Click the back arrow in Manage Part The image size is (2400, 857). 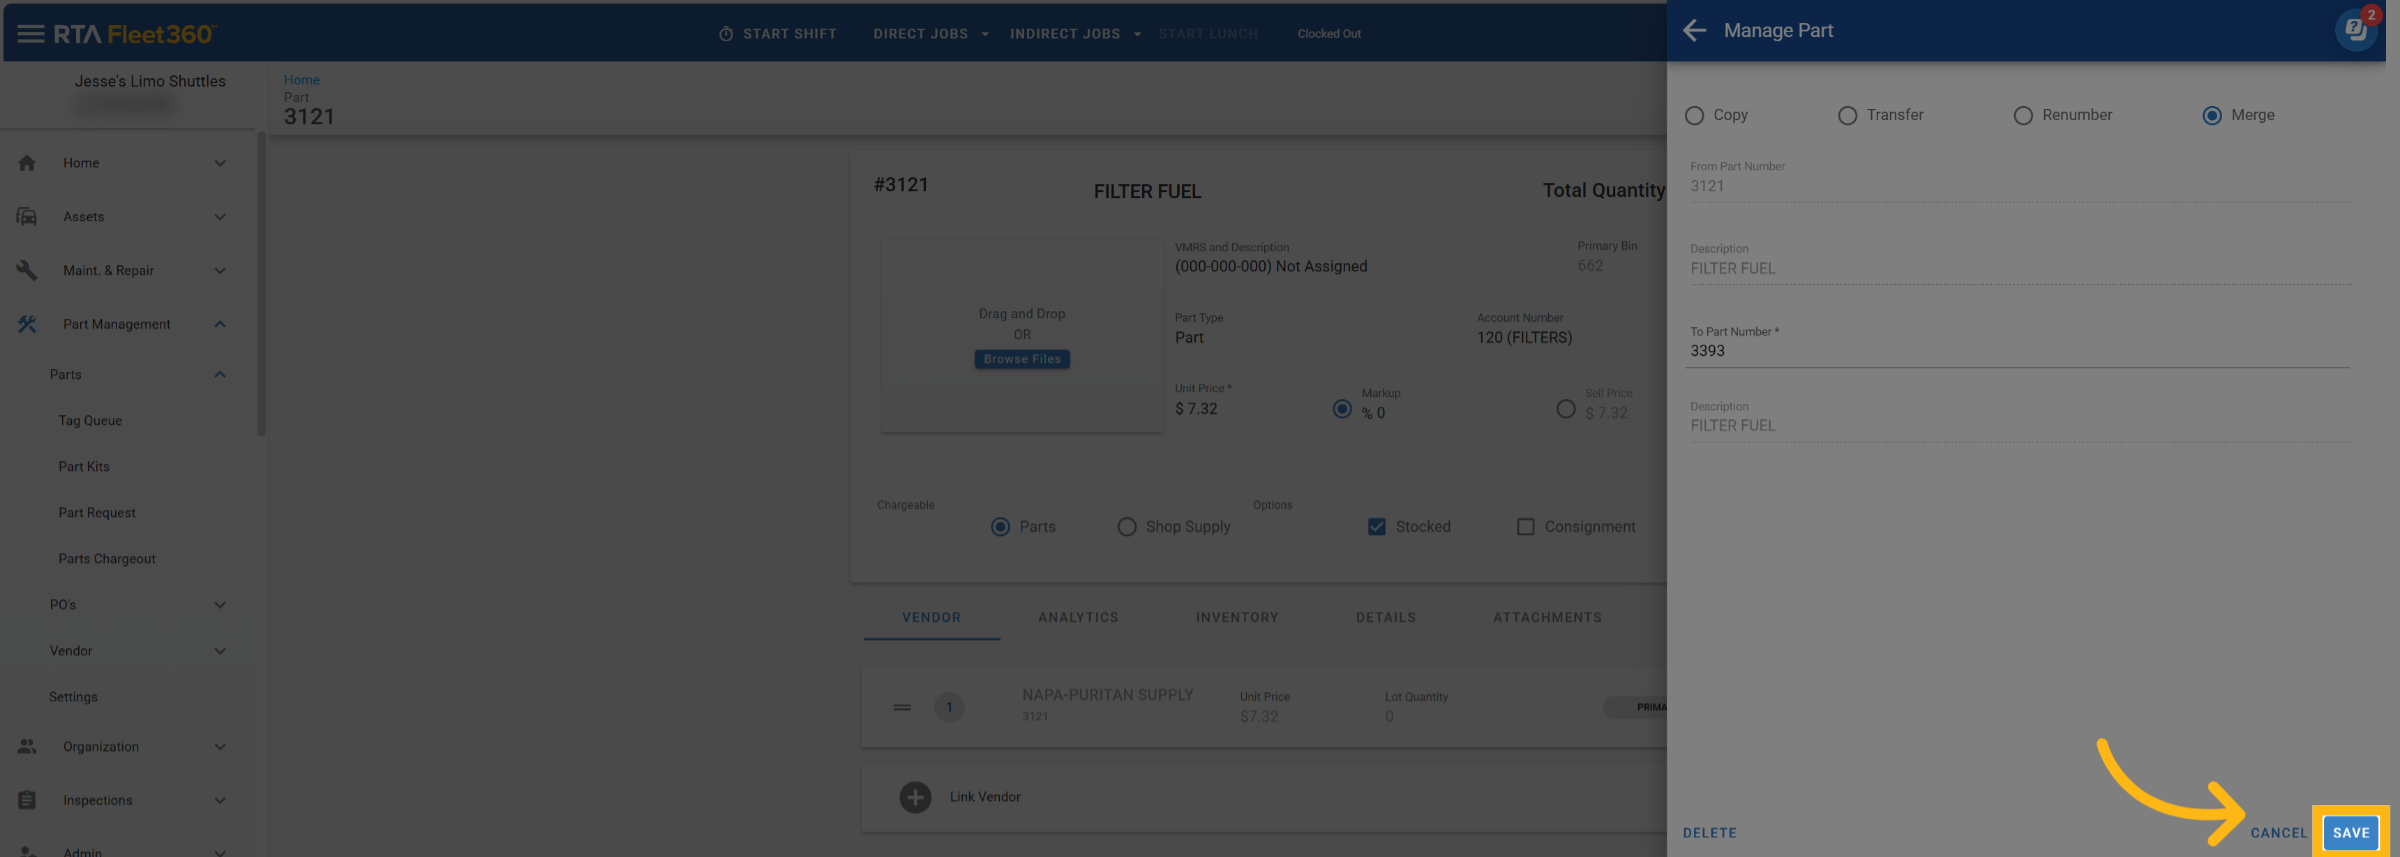(x=1694, y=31)
